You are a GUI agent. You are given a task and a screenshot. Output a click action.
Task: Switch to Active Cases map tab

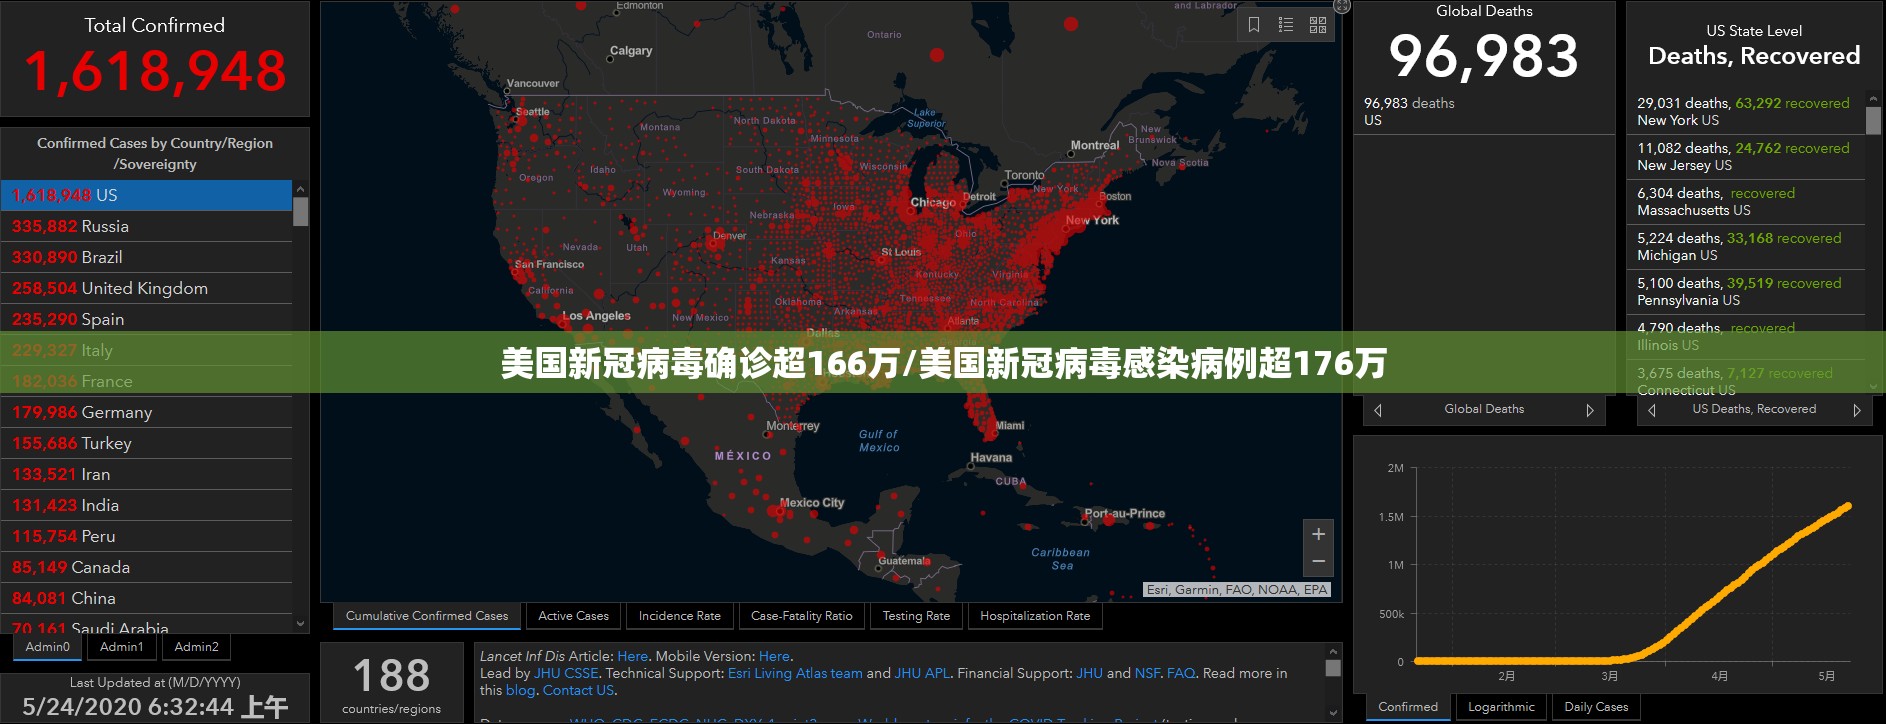[x=574, y=616]
